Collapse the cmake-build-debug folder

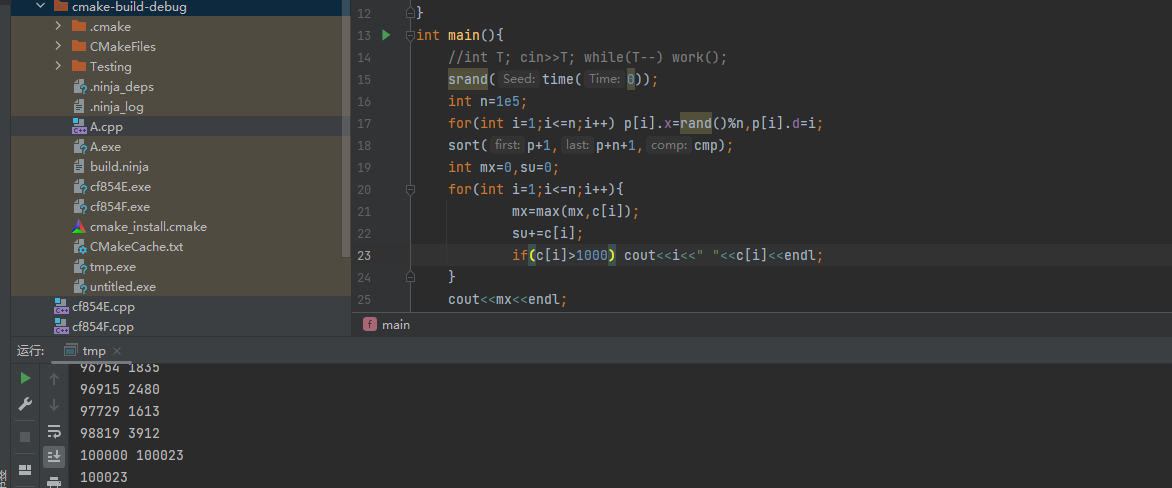tap(40, 7)
